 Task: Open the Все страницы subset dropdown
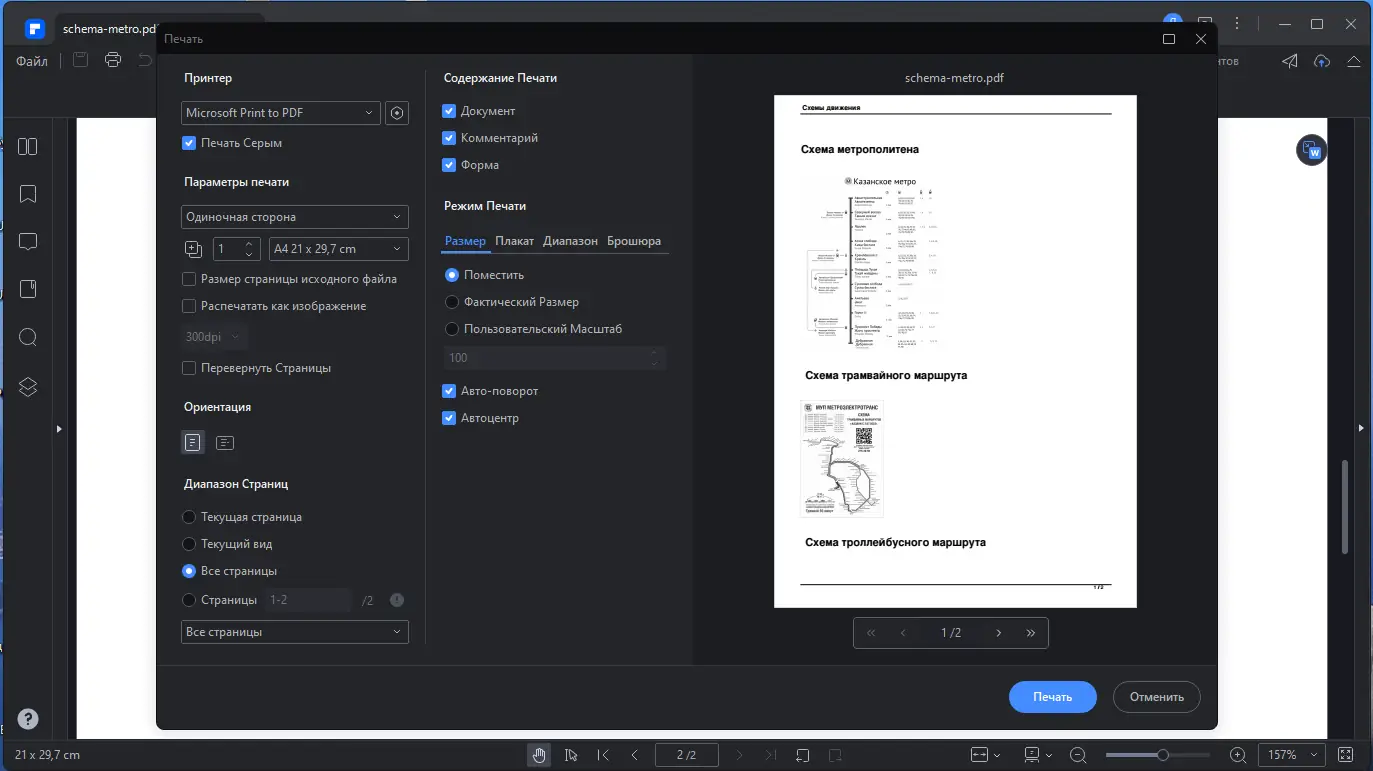[x=295, y=632]
